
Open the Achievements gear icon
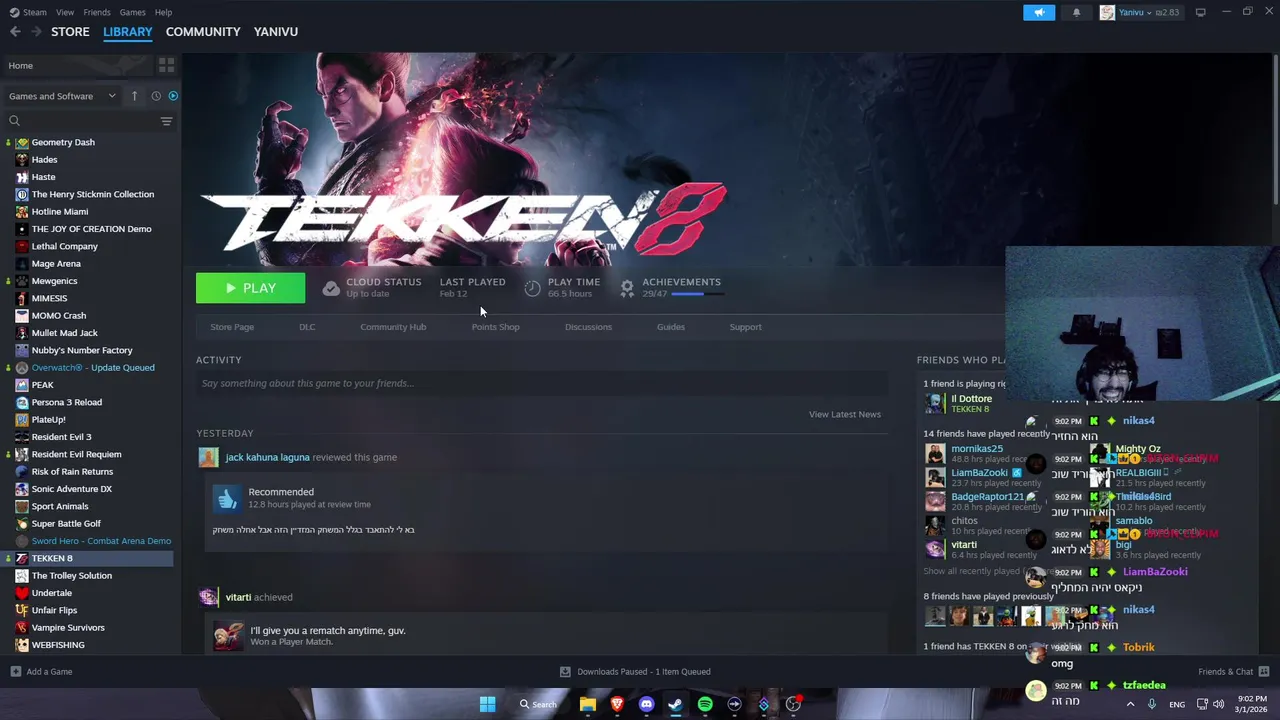coord(627,288)
